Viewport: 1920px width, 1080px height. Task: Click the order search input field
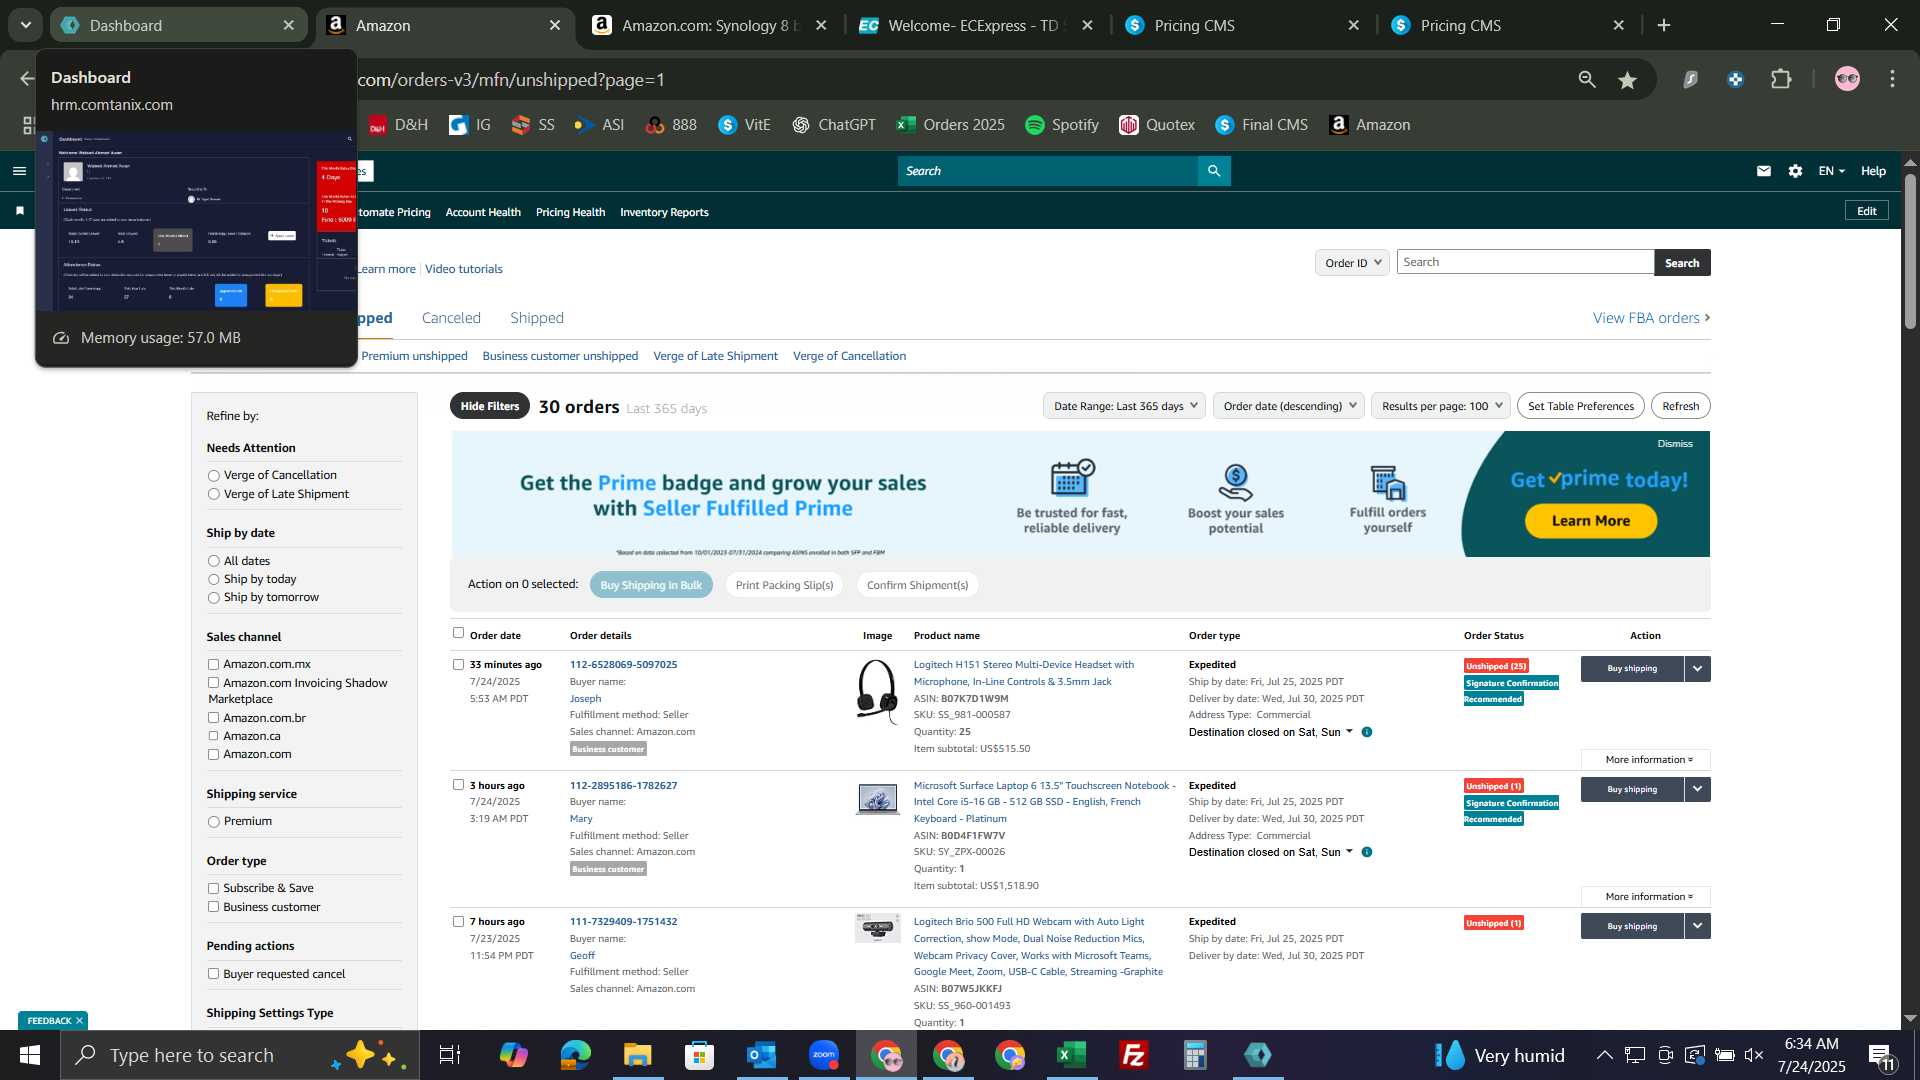[x=1525, y=262]
